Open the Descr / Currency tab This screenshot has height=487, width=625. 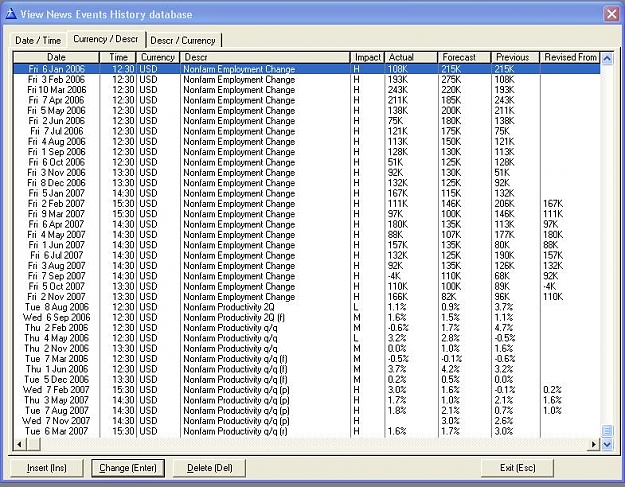coord(183,41)
